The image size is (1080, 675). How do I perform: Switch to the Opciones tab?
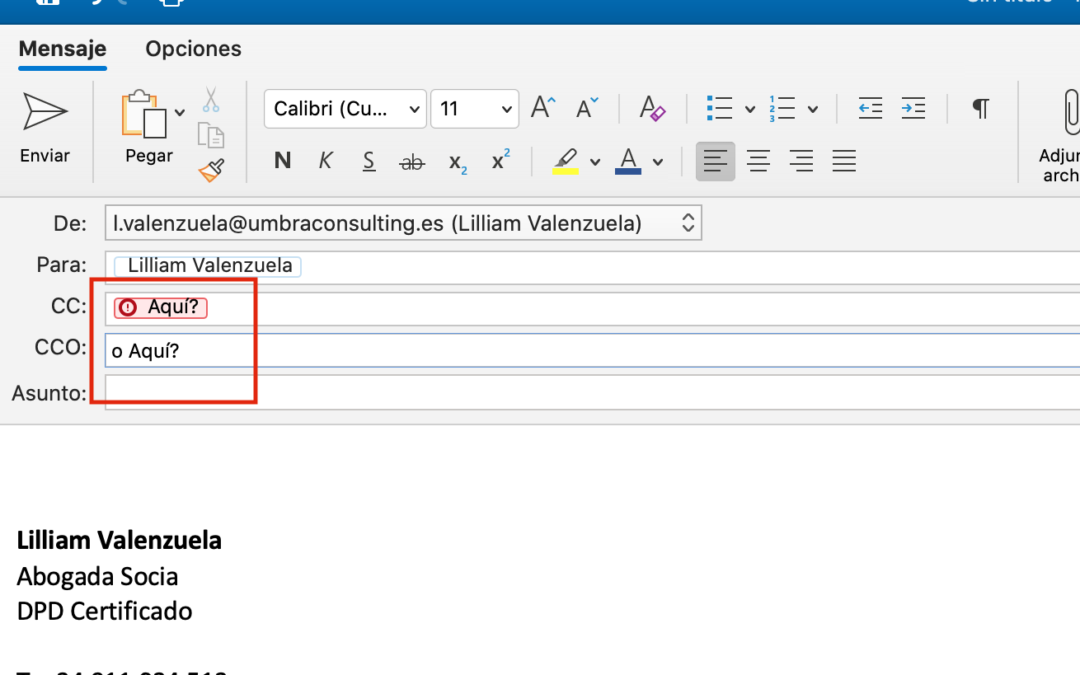pyautogui.click(x=193, y=49)
